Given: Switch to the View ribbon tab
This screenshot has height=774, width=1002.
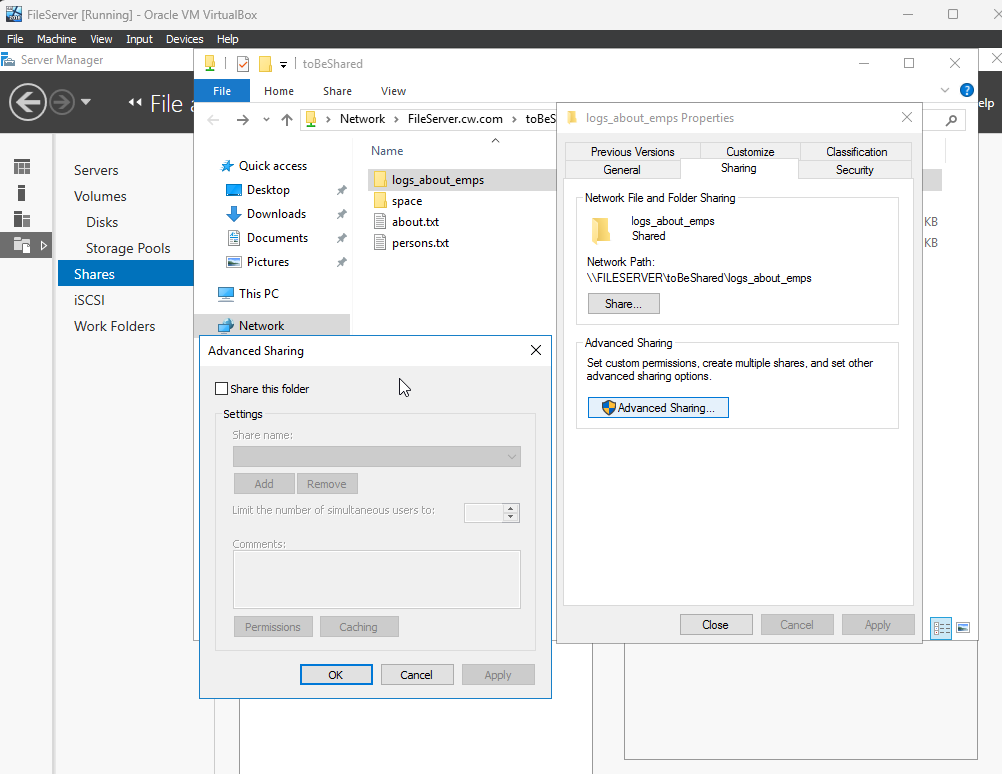Looking at the screenshot, I should click(393, 91).
